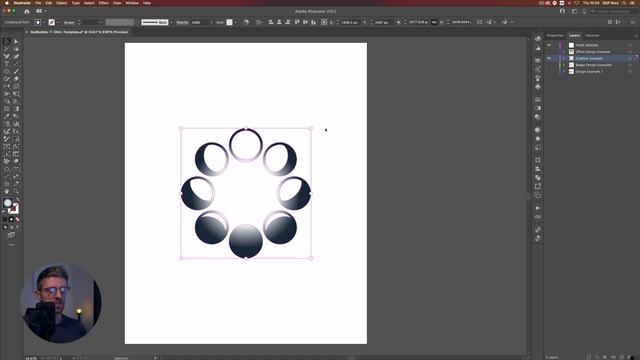Swap fill and stroke colors

[x=17, y=200]
